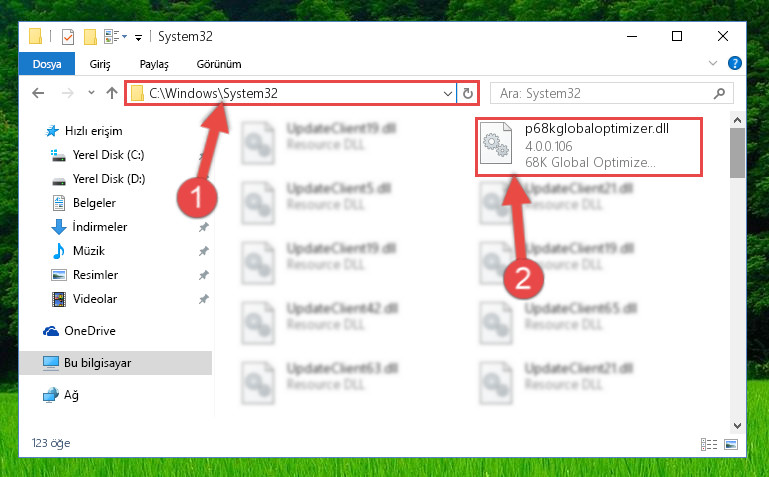This screenshot has height=477, width=769.
Task: Open Customize Quick Access Toolbar dropdown
Action: coord(138,37)
